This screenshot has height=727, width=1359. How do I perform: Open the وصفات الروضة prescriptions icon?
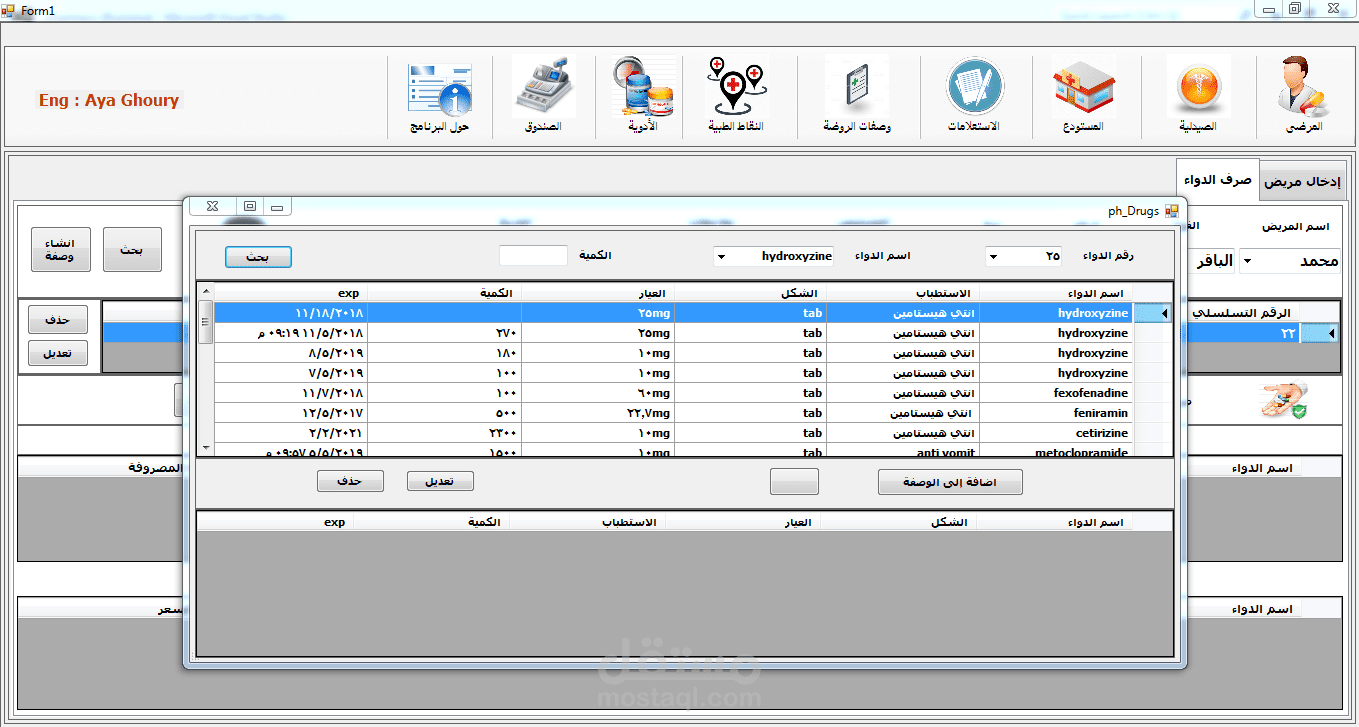pyautogui.click(x=858, y=96)
